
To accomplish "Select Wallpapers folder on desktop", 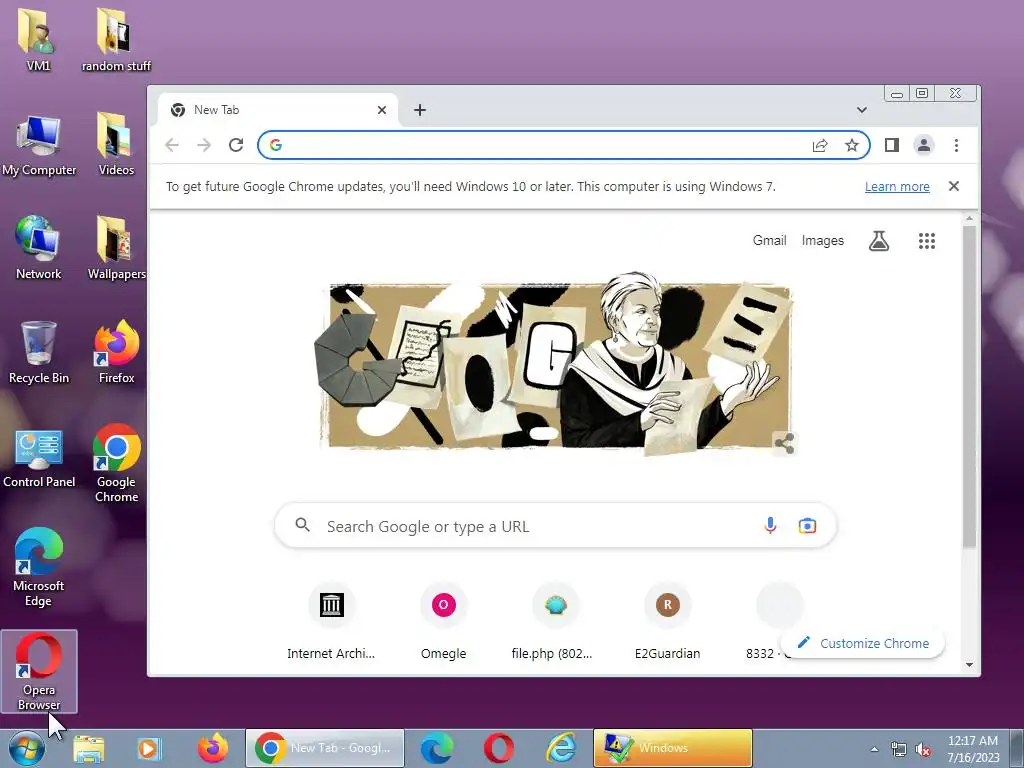I will [x=116, y=248].
